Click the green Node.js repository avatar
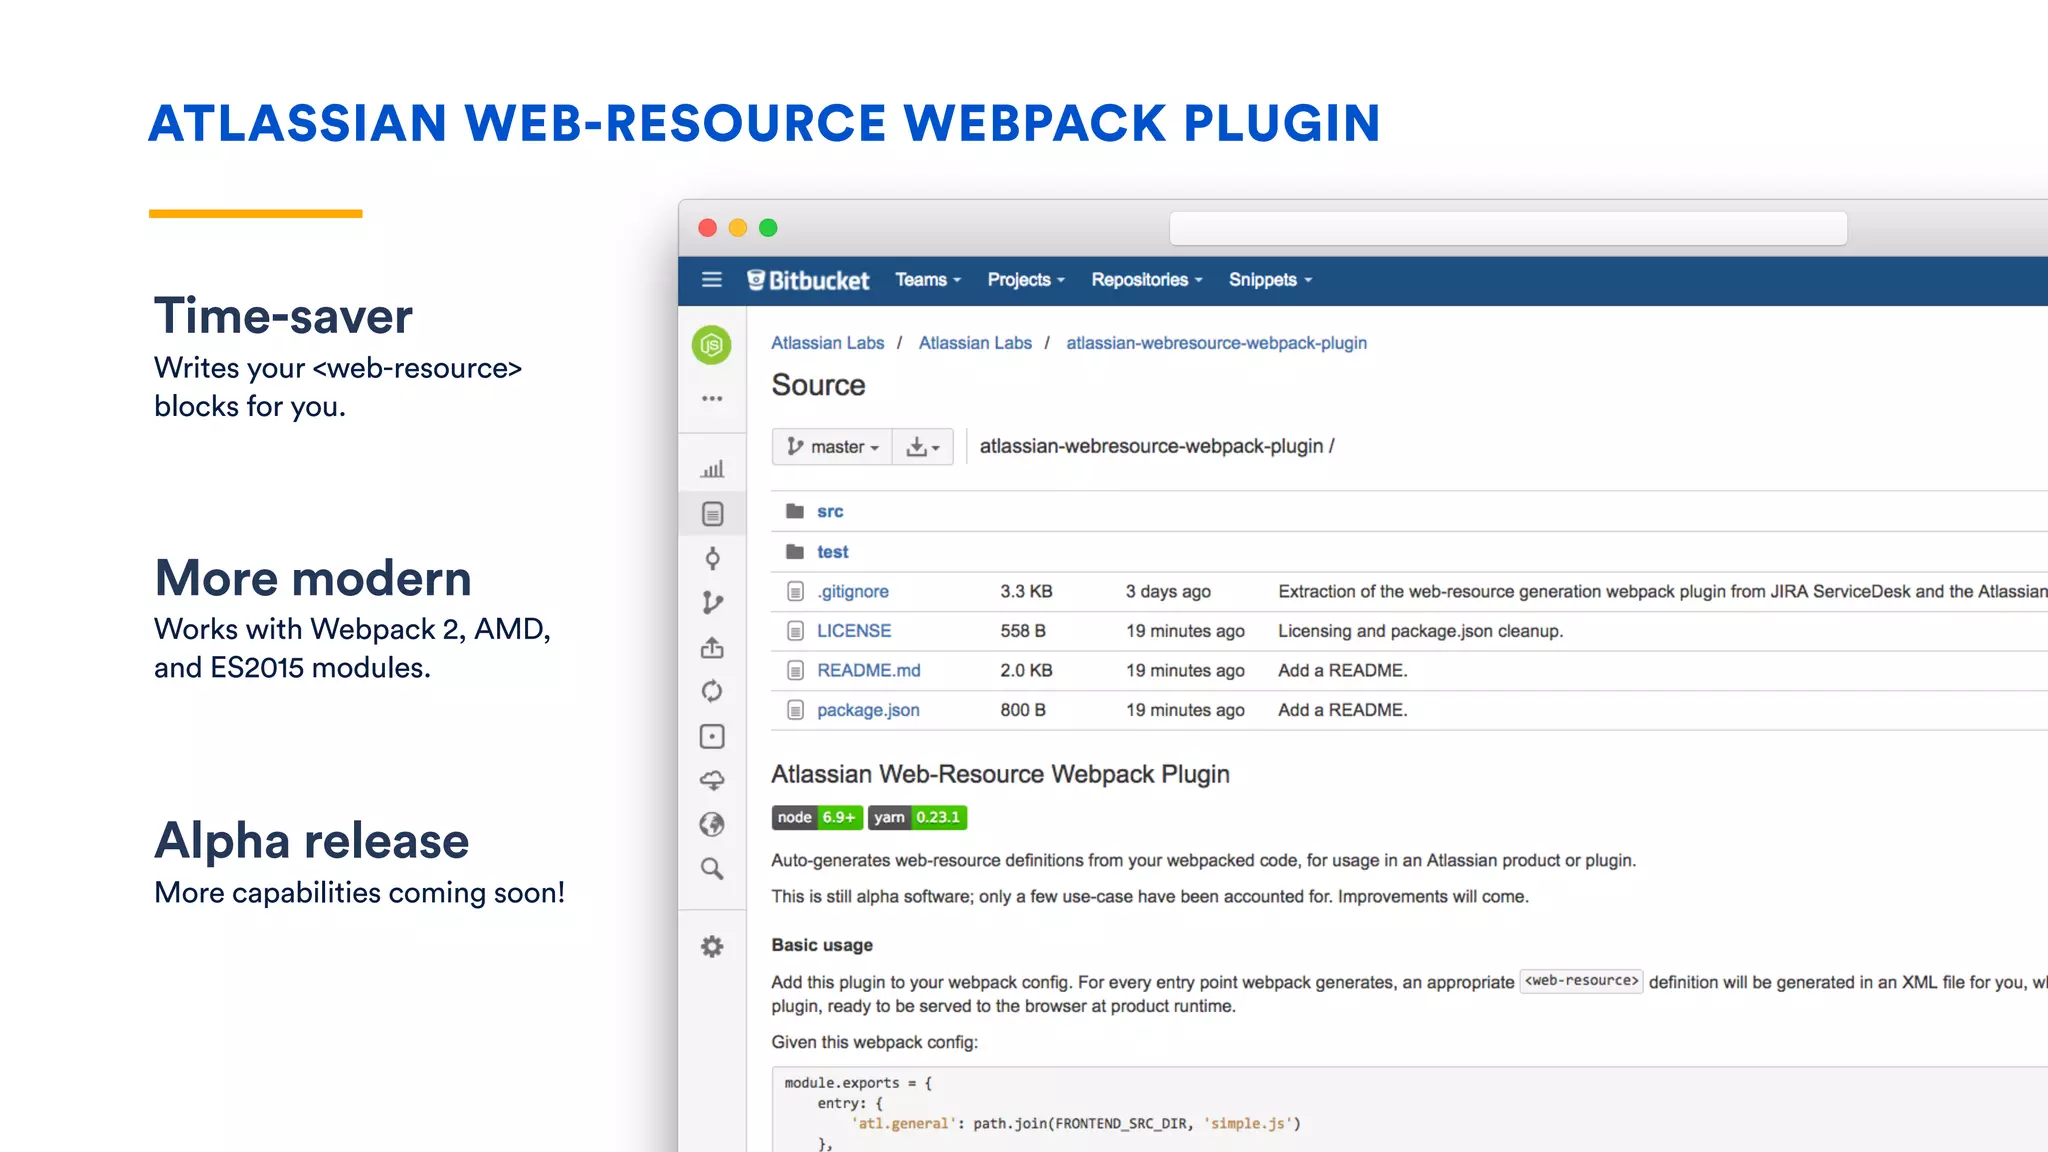Screen dimensions: 2048x1152 click(x=711, y=345)
